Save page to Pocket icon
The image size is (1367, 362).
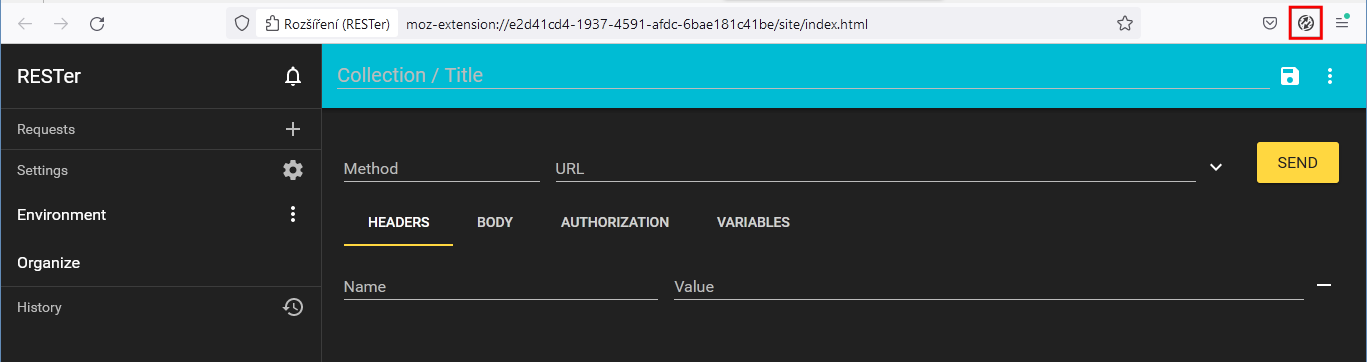click(1268, 23)
